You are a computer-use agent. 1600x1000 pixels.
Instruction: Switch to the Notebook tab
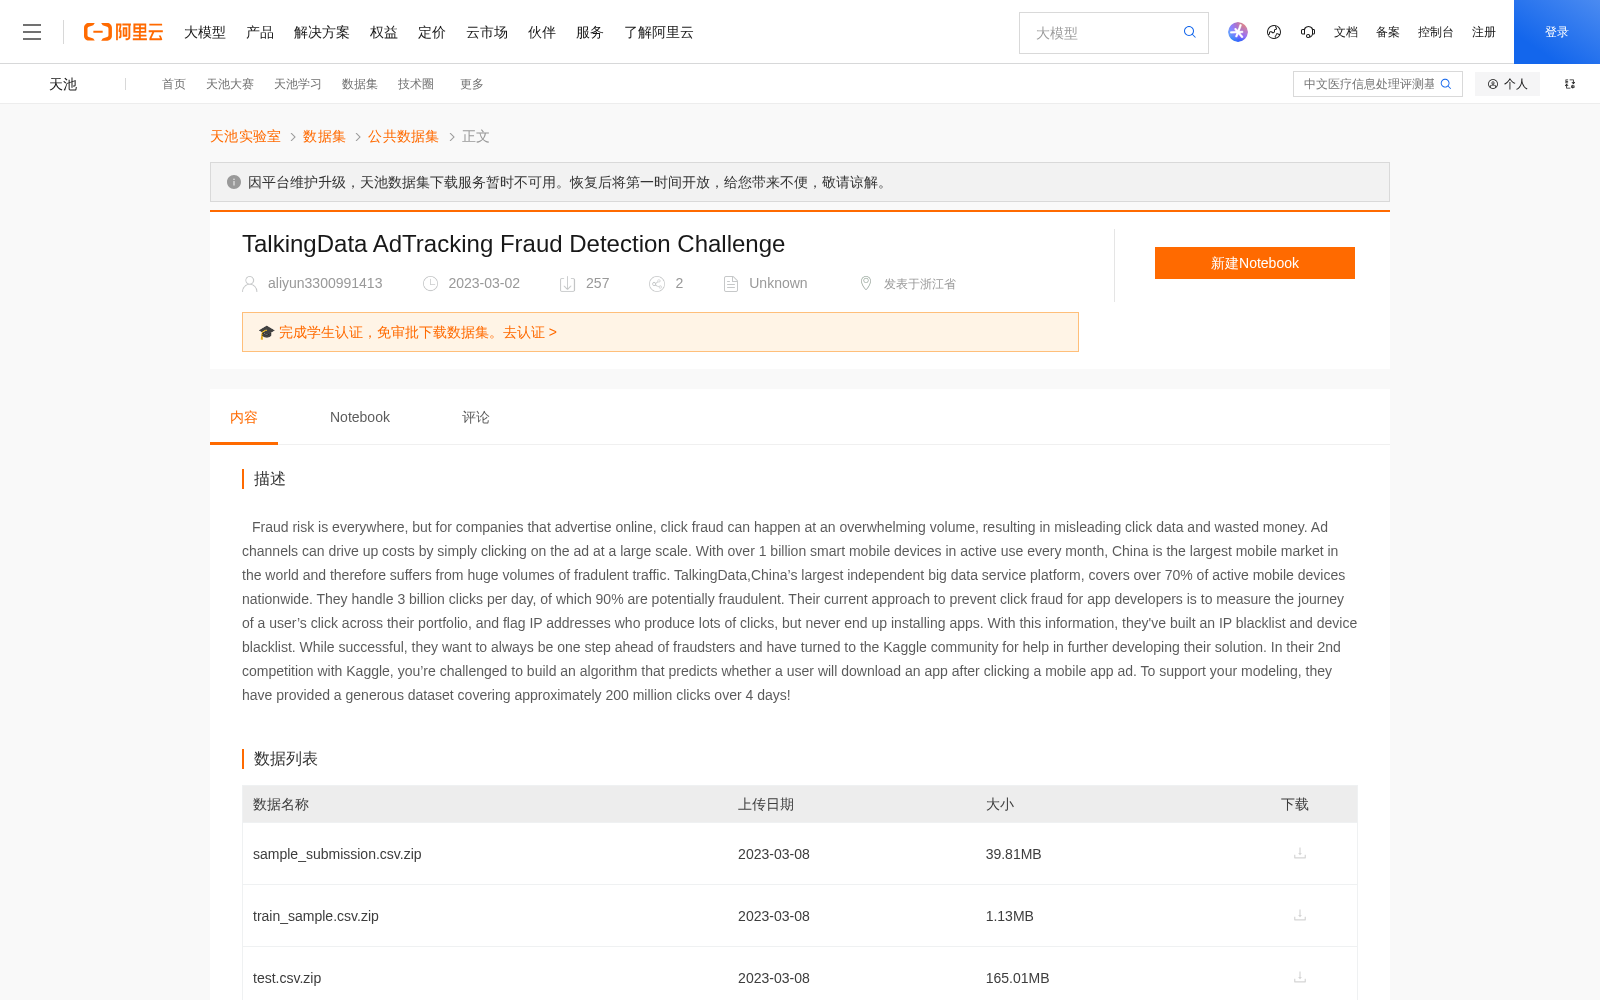(x=360, y=417)
